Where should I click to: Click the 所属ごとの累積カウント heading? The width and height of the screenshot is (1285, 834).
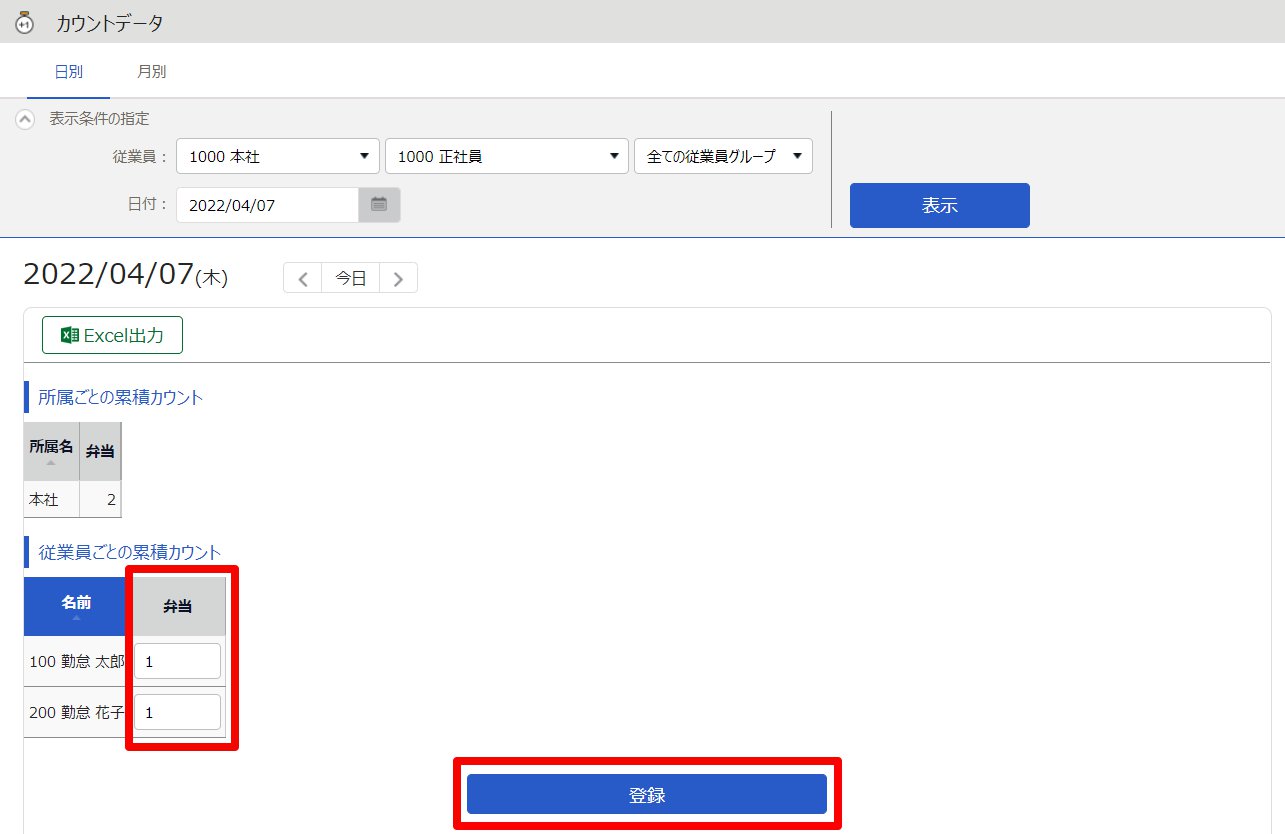coord(120,397)
